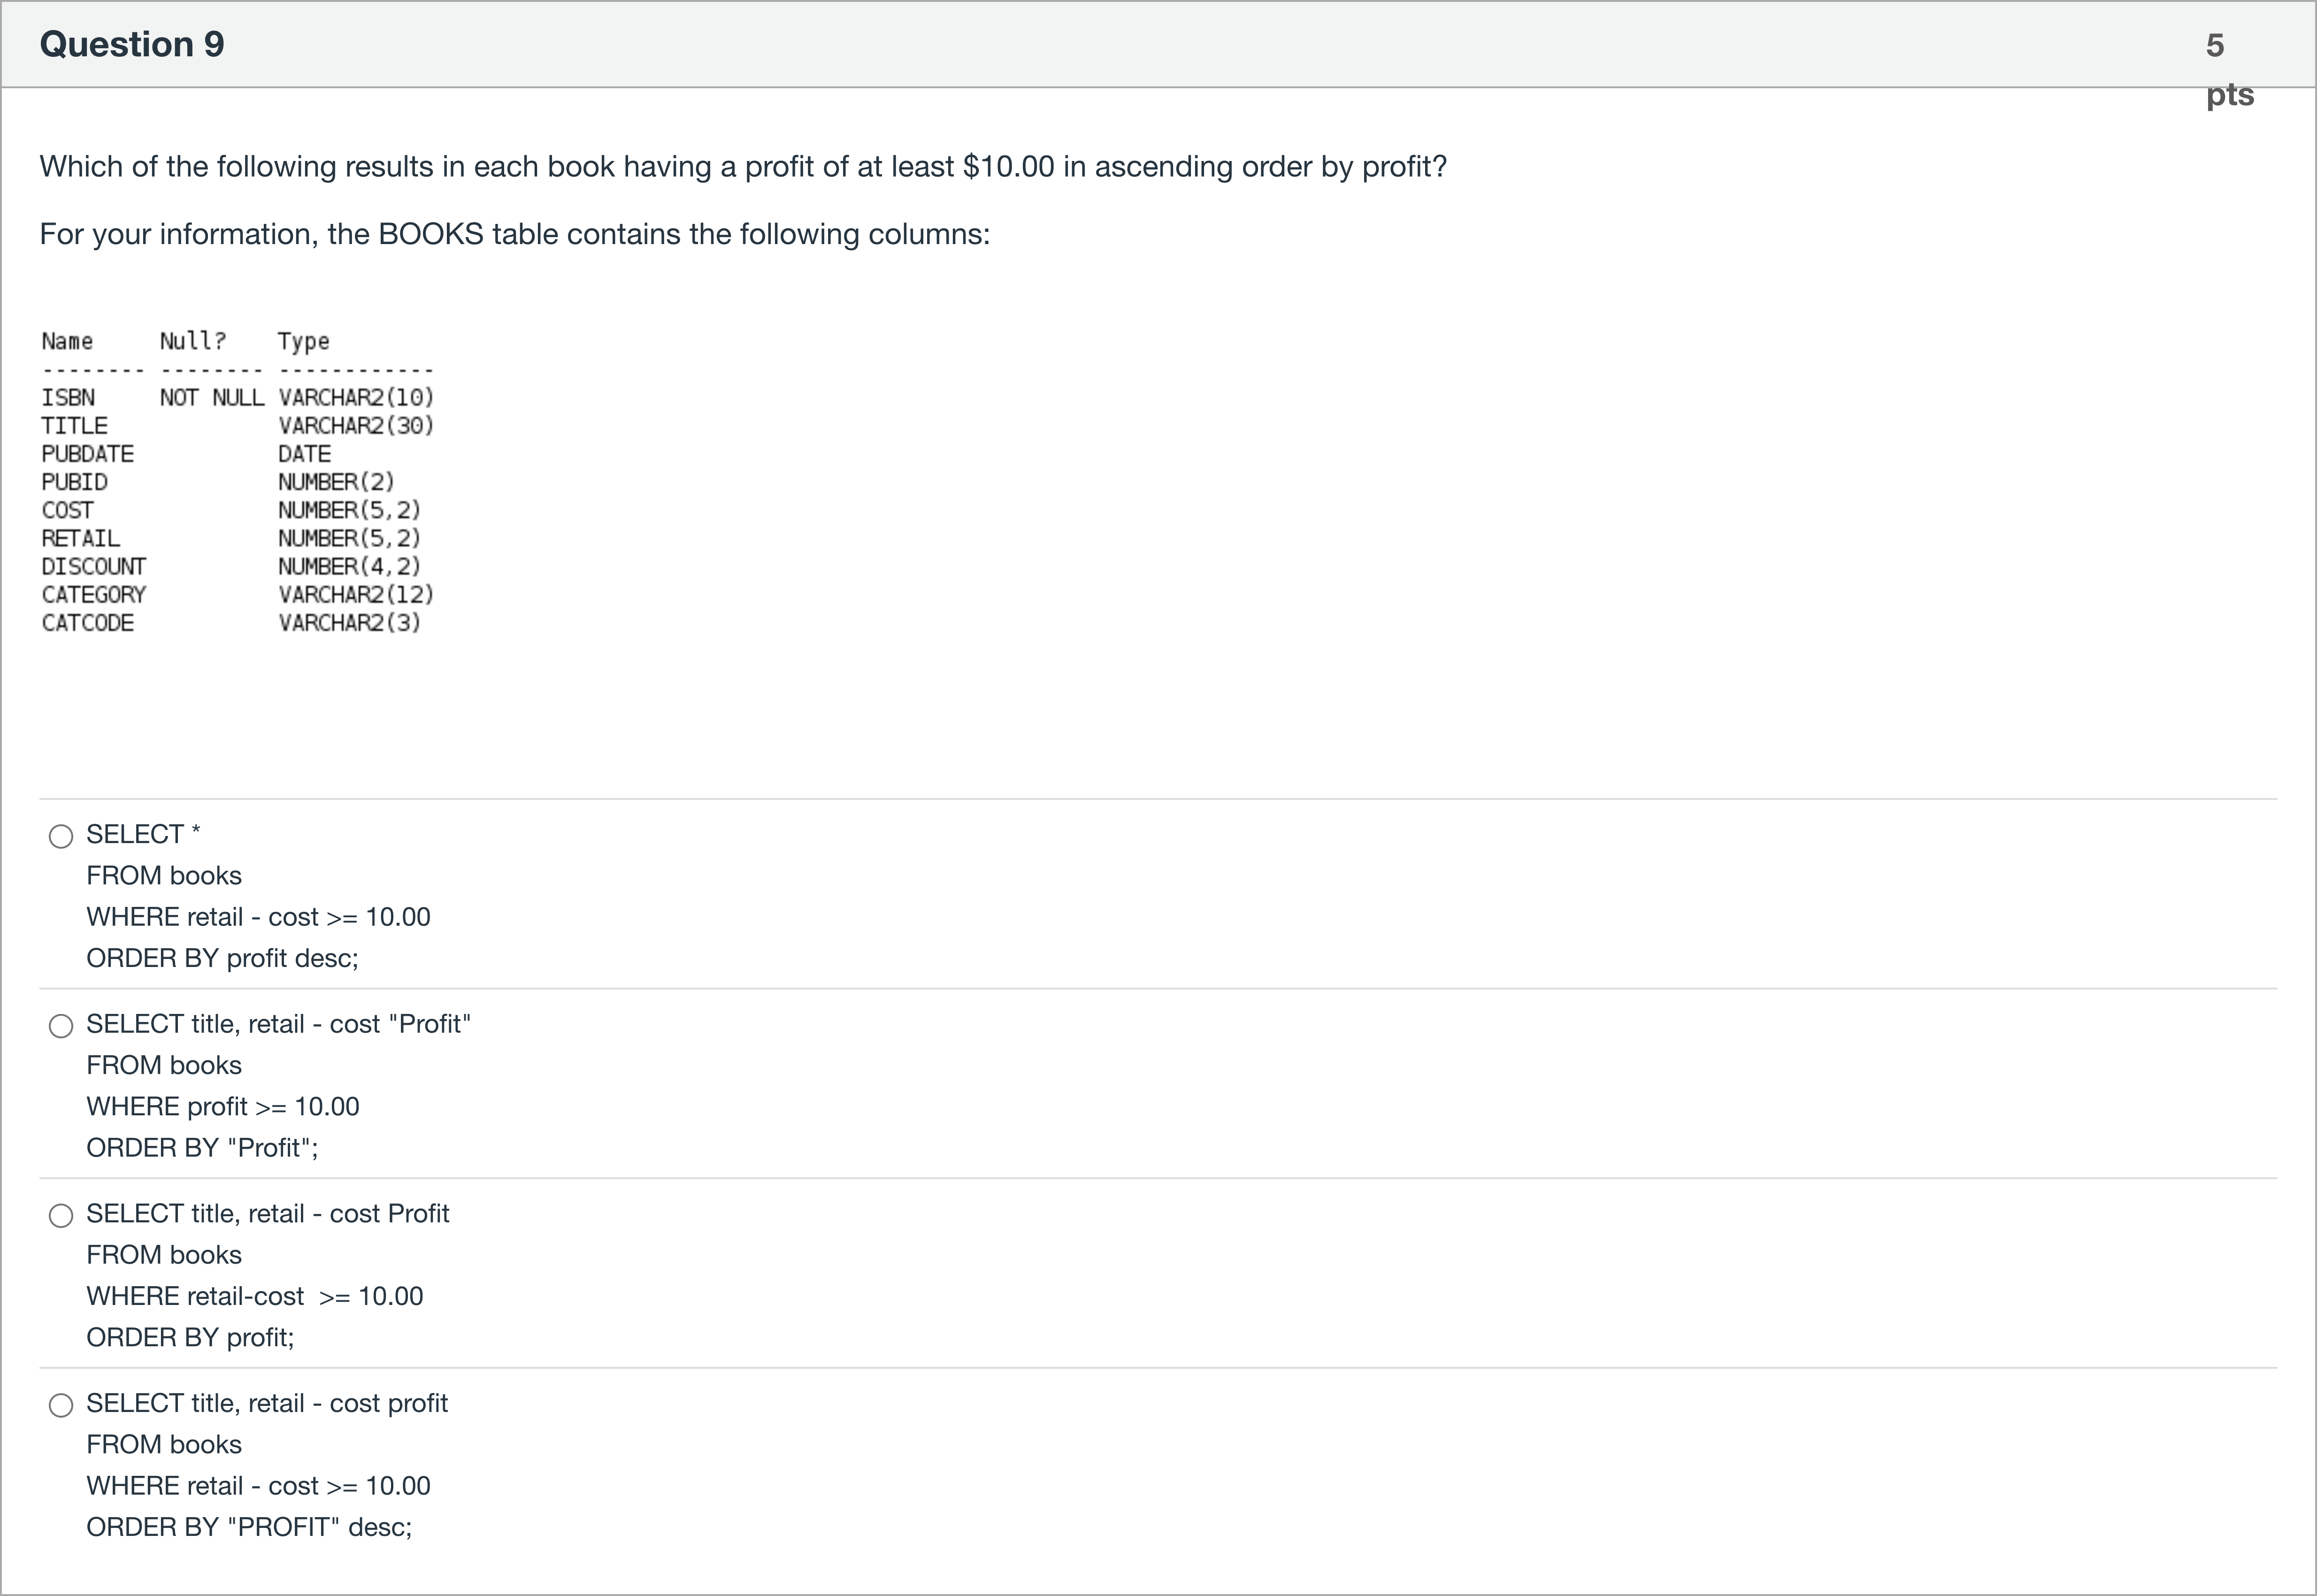Viewport: 2317px width, 1596px height.
Task: Click the CATCODE row in table listing
Action: (x=230, y=623)
